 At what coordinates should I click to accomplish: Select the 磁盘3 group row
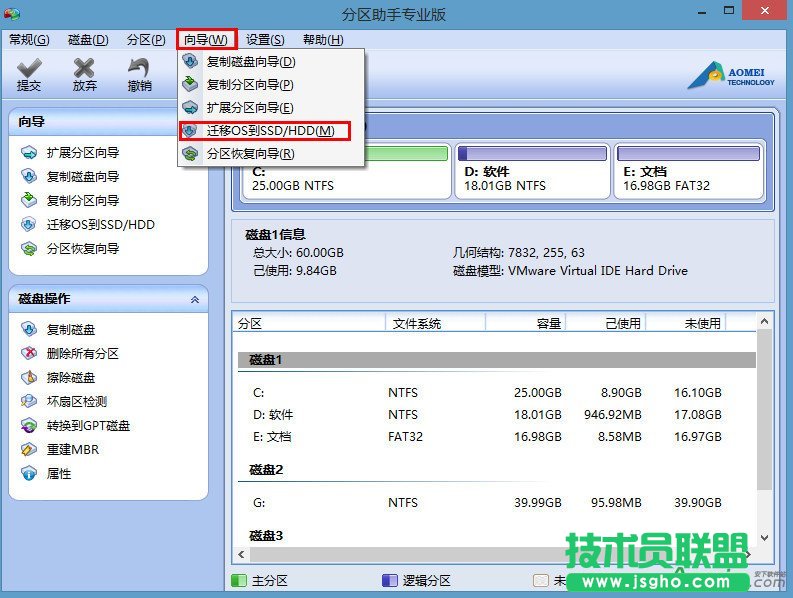click(497, 535)
